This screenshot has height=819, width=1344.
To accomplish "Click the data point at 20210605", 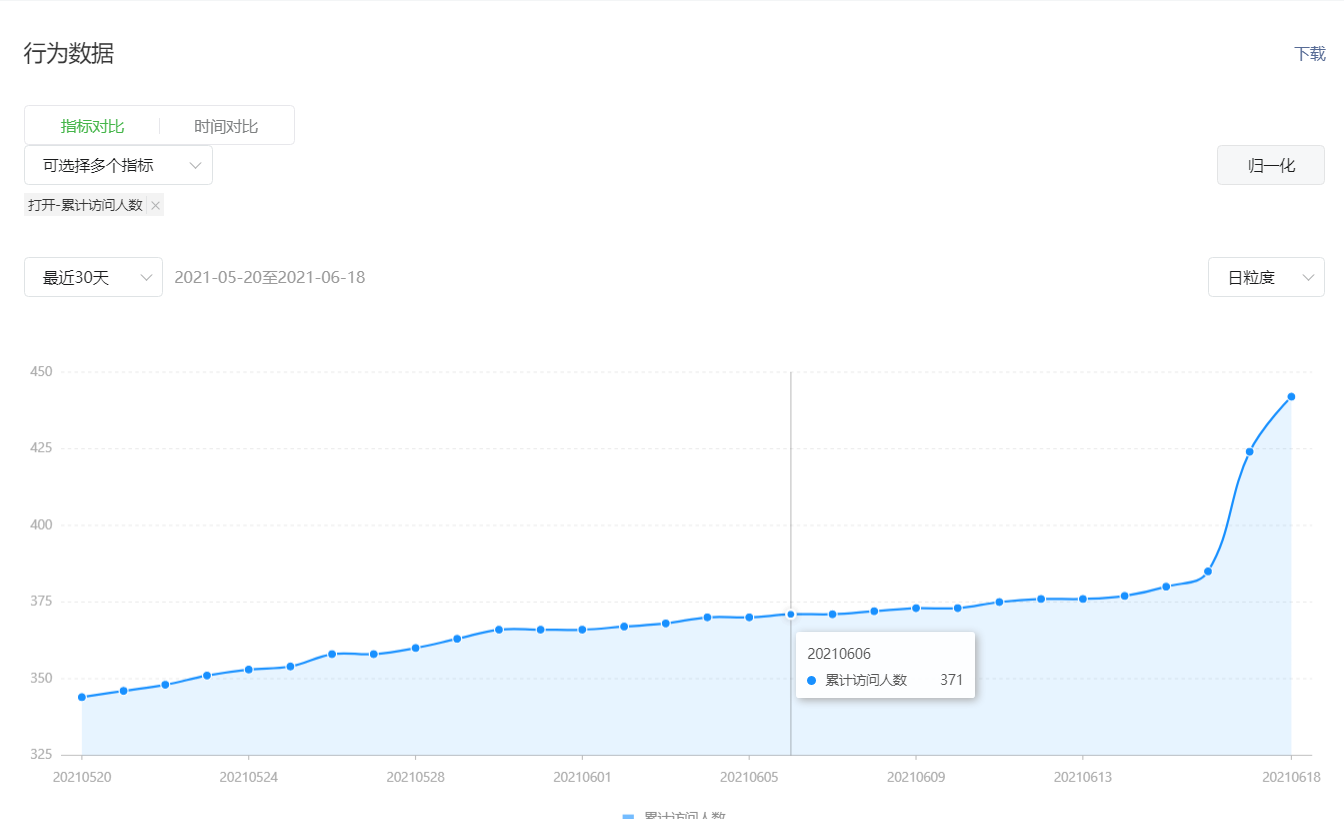I will pyautogui.click(x=749, y=617).
